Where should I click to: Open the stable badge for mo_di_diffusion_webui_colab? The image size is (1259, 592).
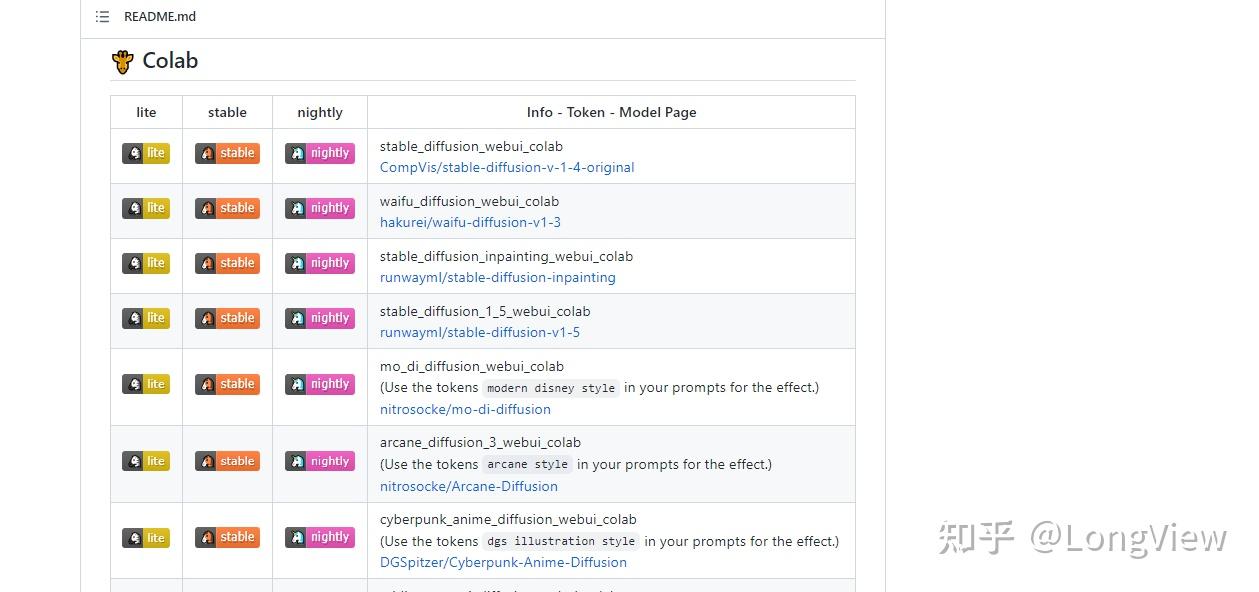(x=227, y=384)
